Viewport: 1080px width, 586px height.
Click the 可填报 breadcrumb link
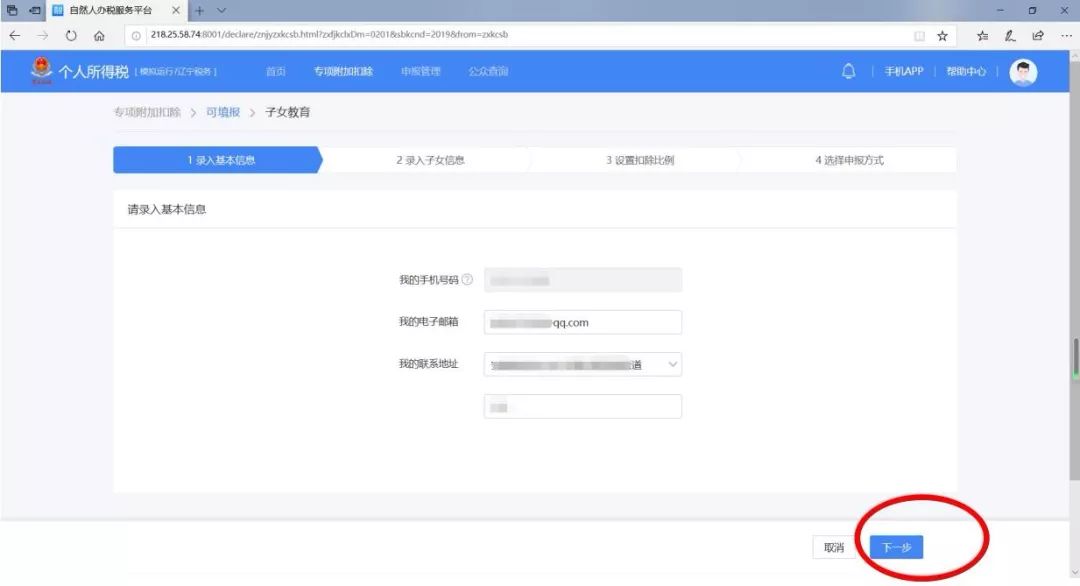click(223, 112)
